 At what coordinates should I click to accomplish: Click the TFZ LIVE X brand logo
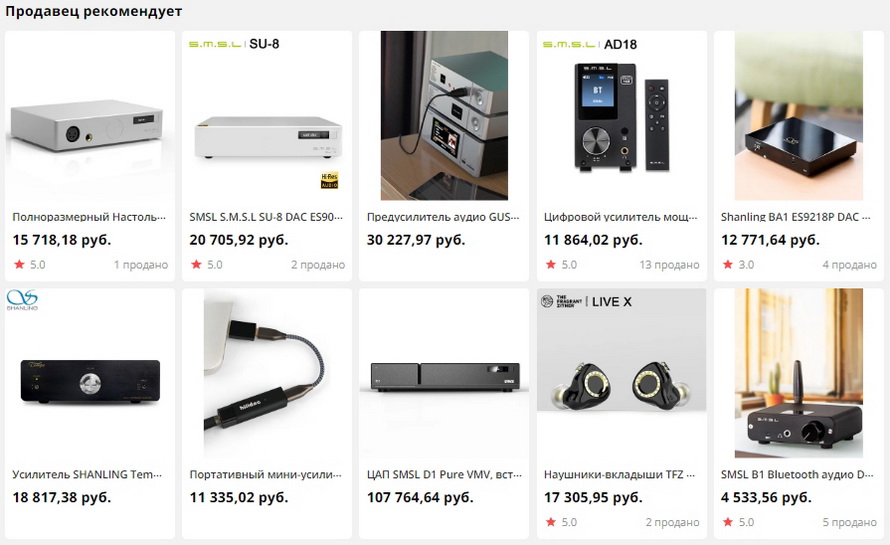pos(586,301)
